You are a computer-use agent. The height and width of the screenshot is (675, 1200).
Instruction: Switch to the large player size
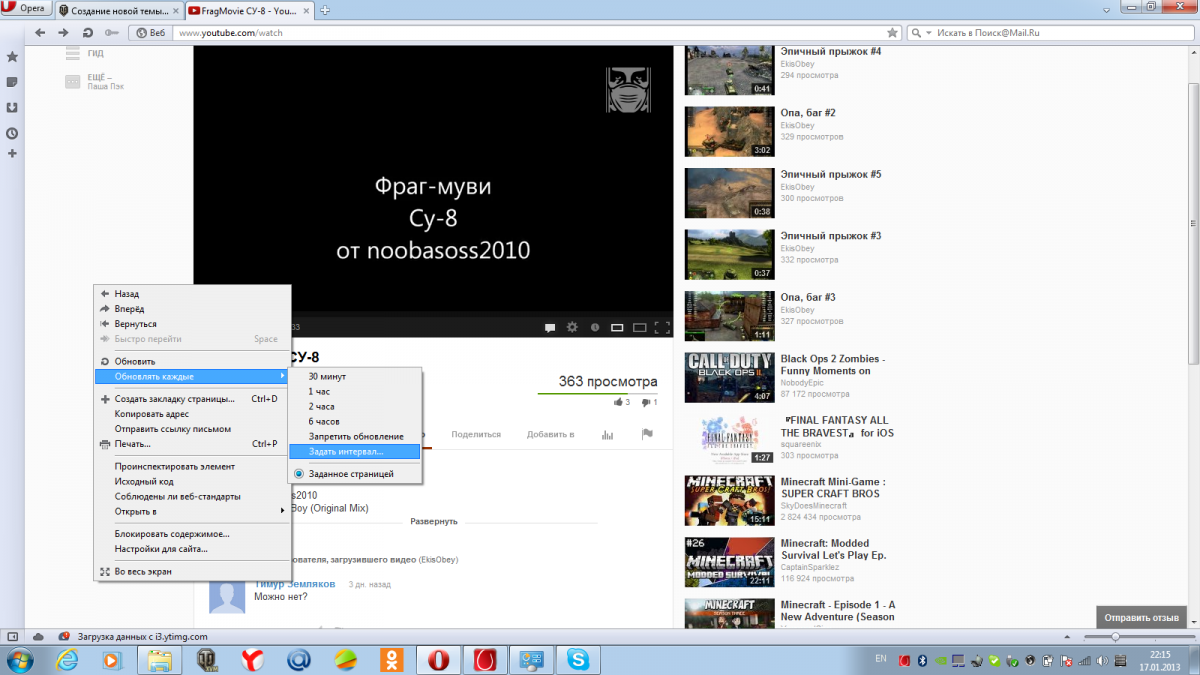click(x=639, y=327)
